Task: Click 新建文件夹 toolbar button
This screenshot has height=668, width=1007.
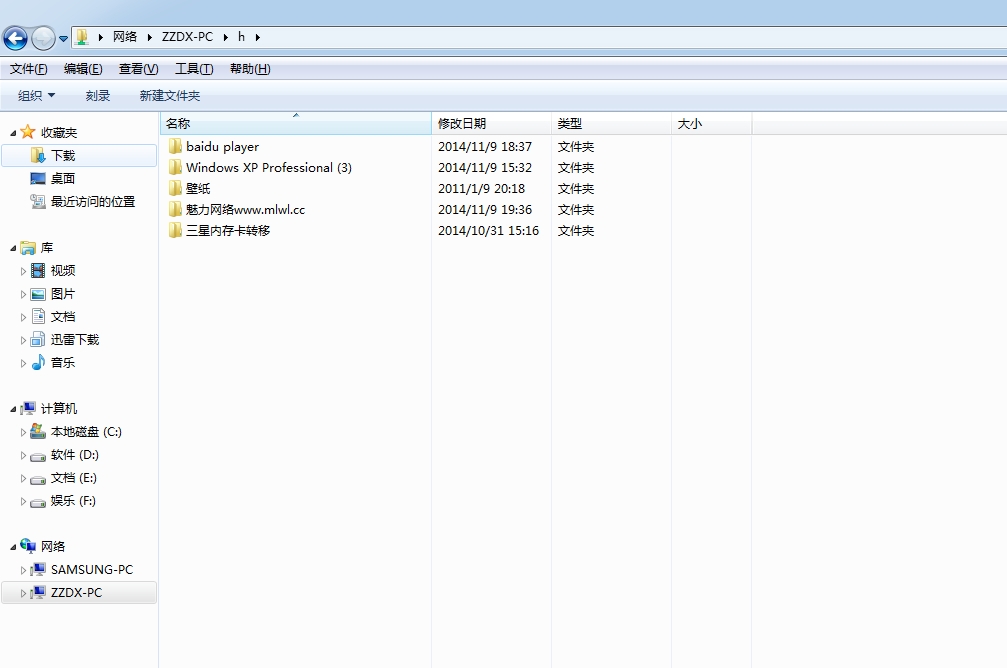Action: coord(170,96)
